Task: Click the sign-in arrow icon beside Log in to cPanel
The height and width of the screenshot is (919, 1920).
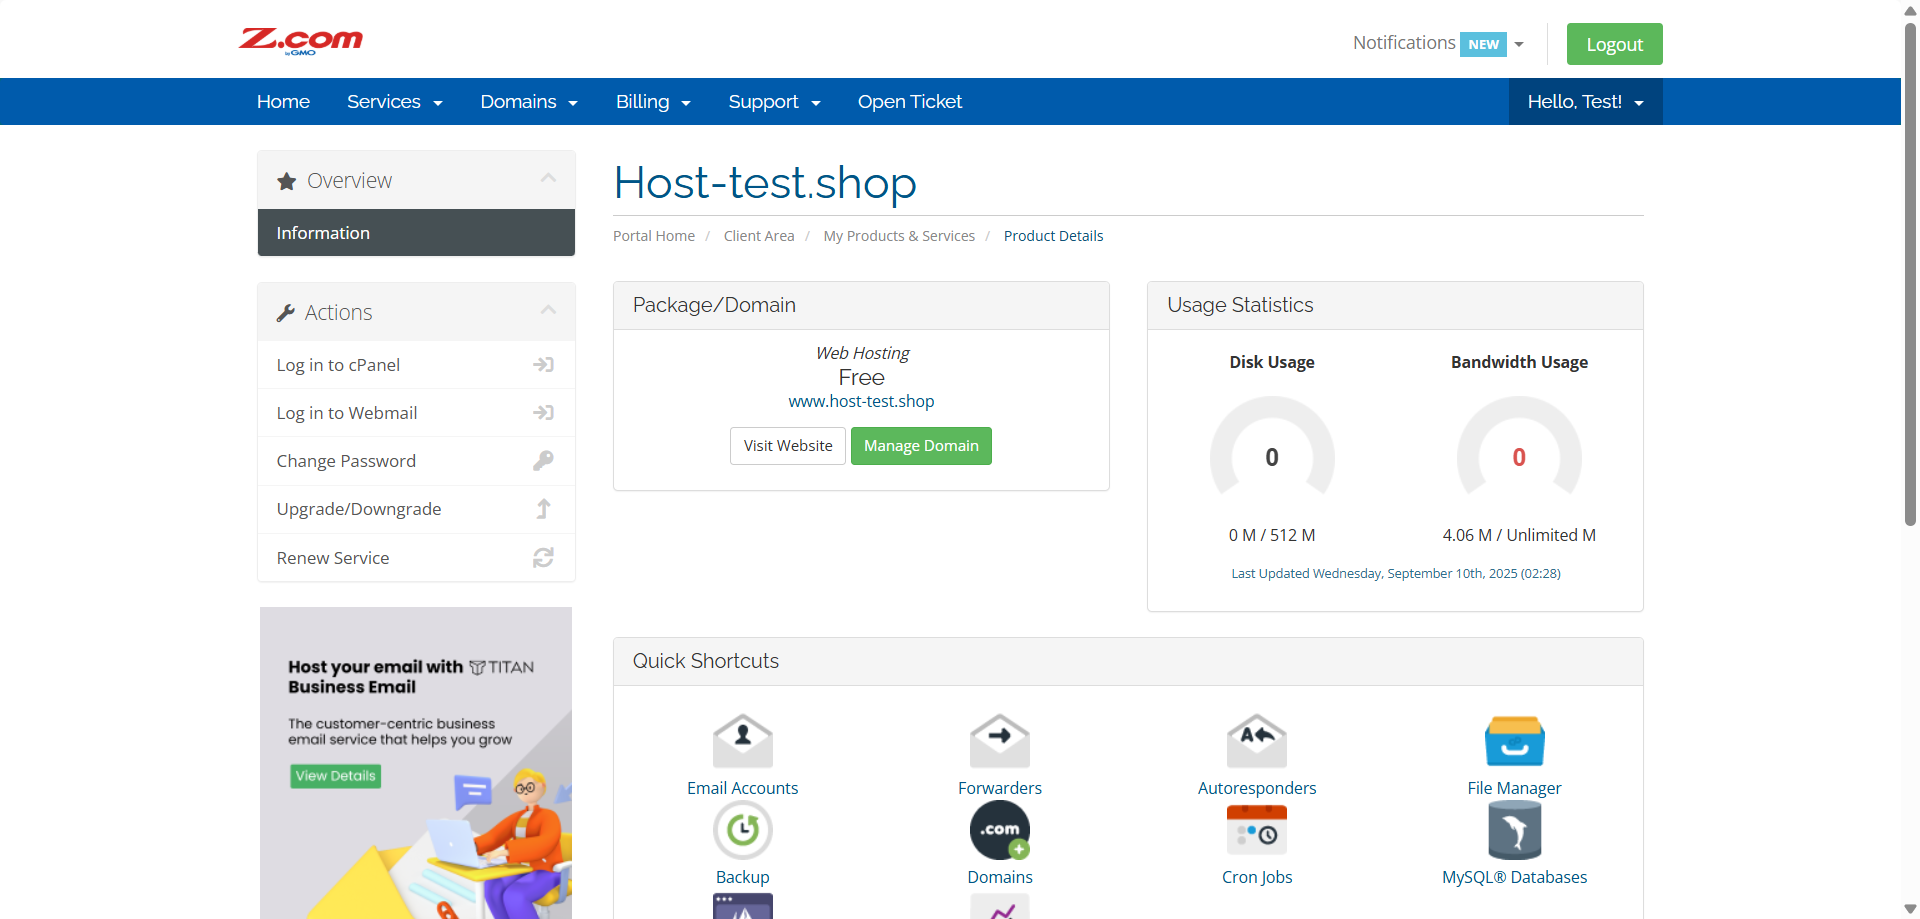Action: pos(543,365)
